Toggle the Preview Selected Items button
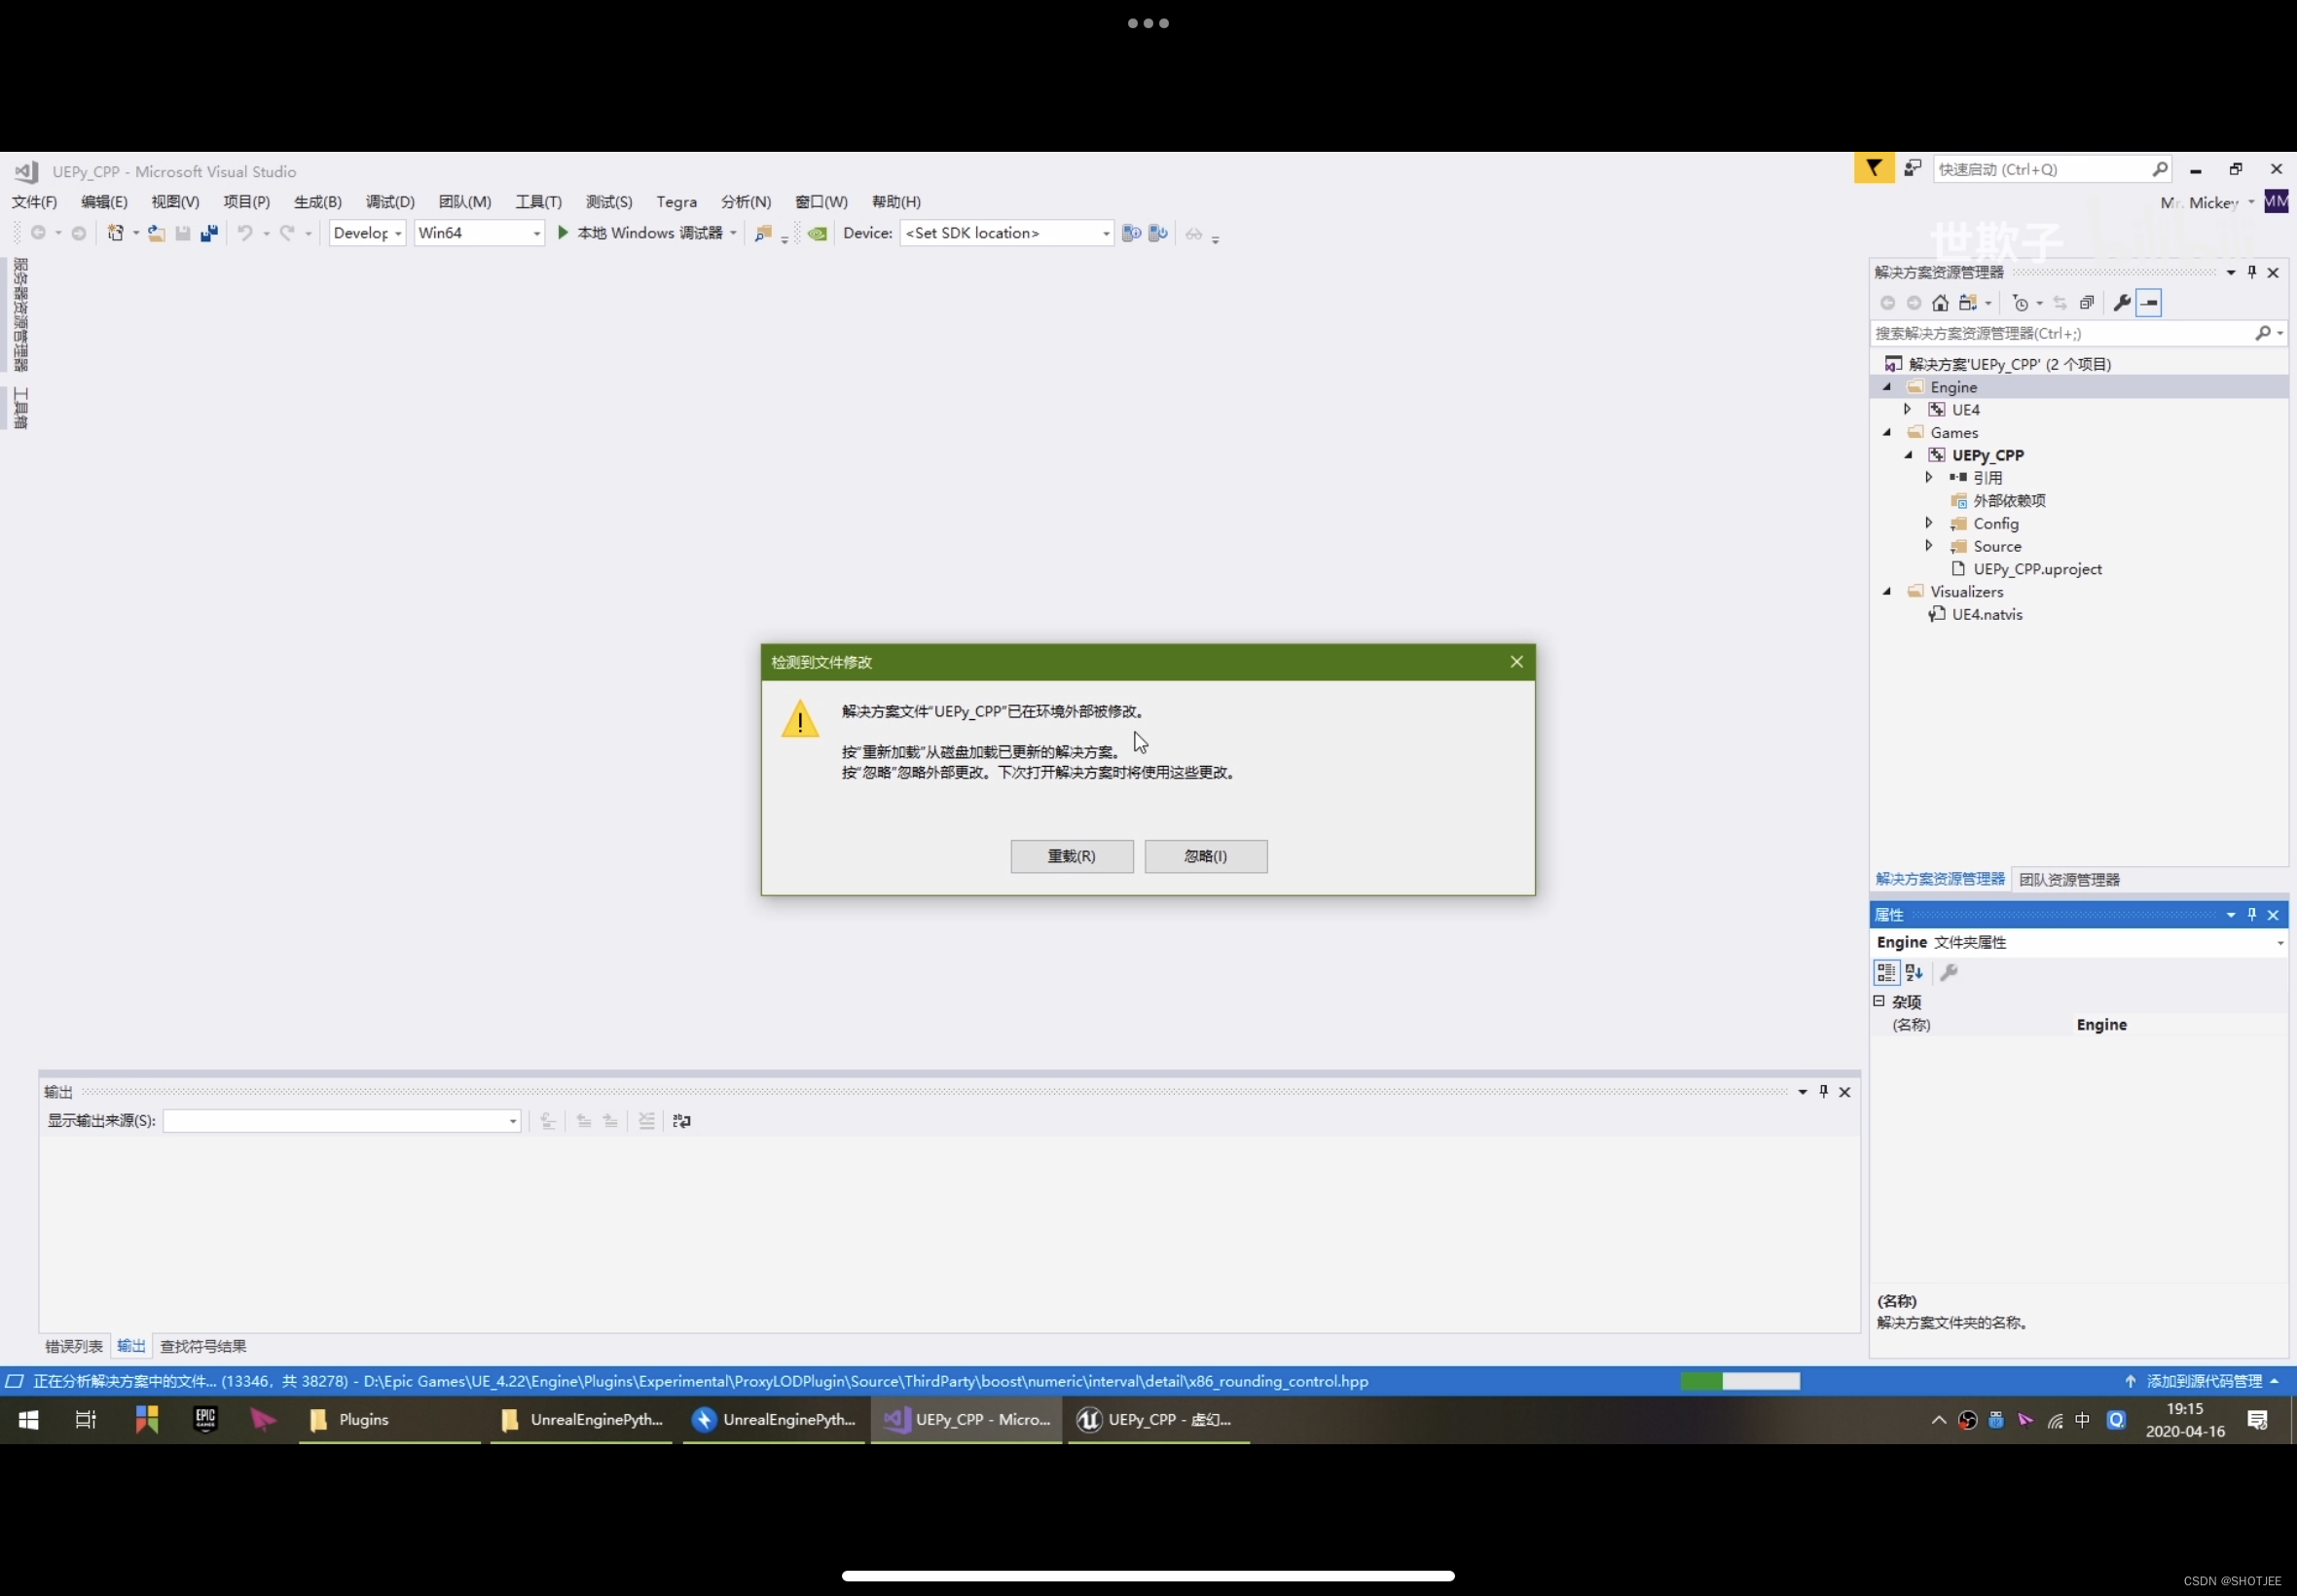 [2149, 303]
